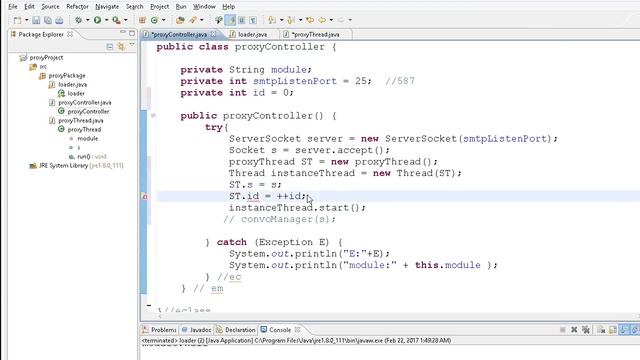Close the Package Explorer view
640x360 pixels.
(70, 34)
